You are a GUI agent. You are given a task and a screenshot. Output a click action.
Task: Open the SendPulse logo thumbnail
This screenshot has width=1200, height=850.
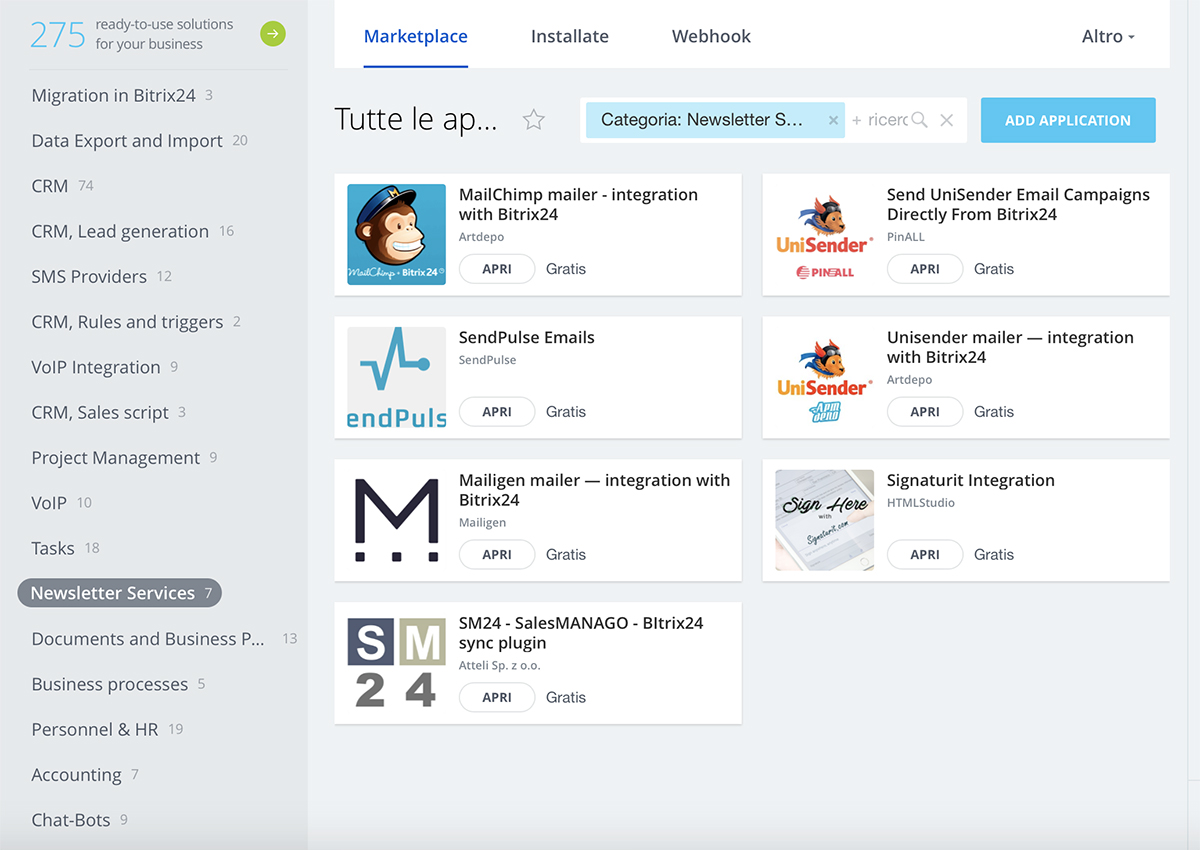pos(396,377)
